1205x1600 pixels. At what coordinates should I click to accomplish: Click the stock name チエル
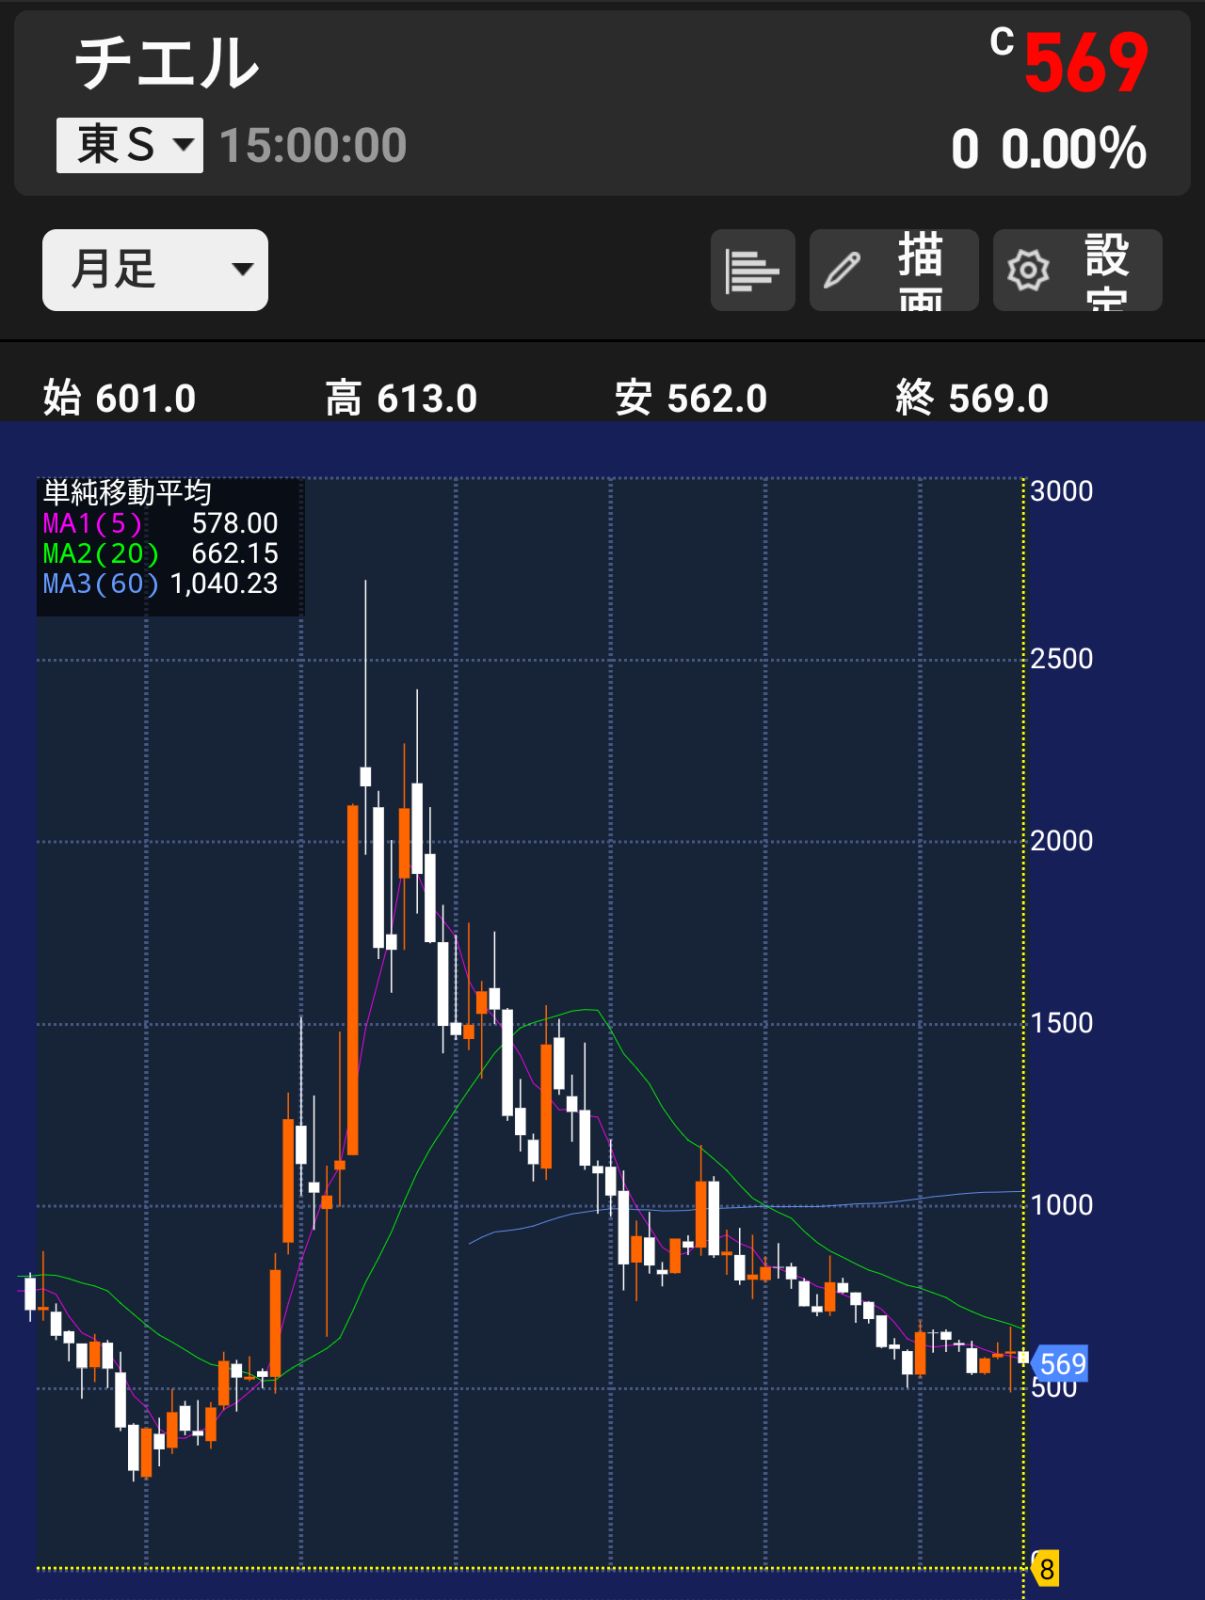point(167,63)
